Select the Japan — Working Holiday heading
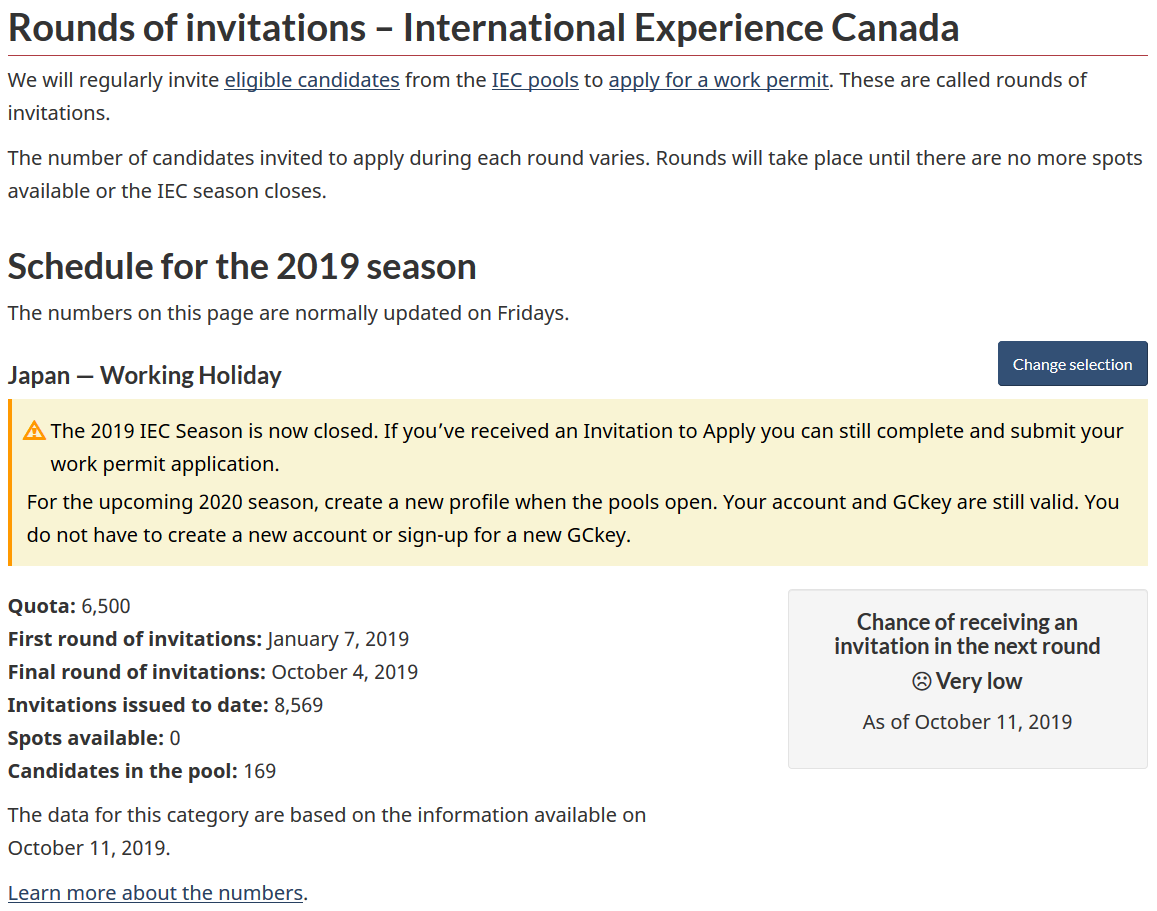Viewport: 1157px width, 911px height. click(x=145, y=376)
